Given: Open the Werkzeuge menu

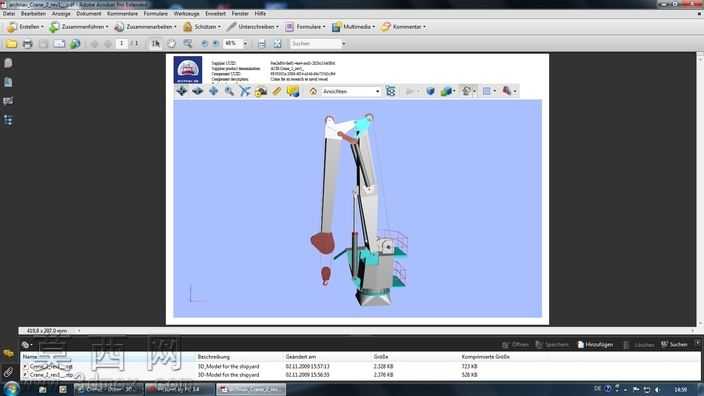Looking at the screenshot, I should (x=186, y=14).
